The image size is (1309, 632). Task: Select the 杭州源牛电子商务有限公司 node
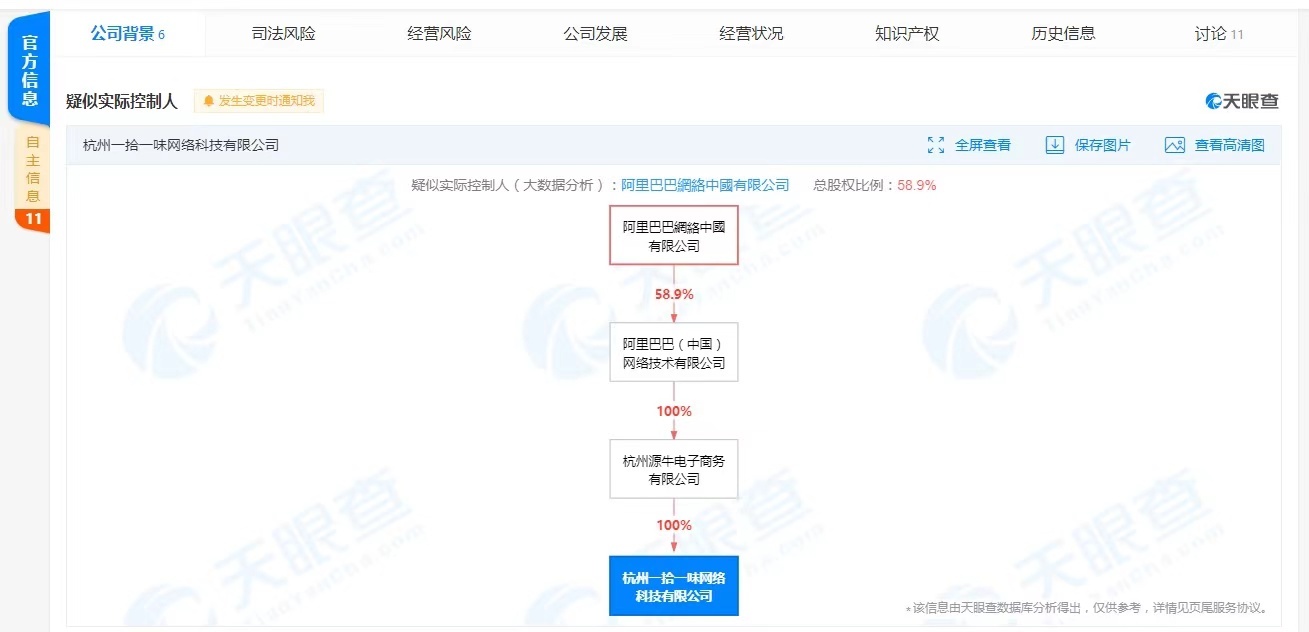(x=674, y=469)
